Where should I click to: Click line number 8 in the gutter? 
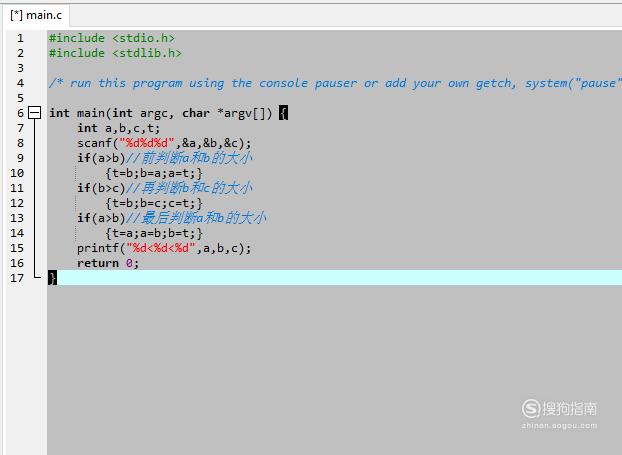(20, 143)
